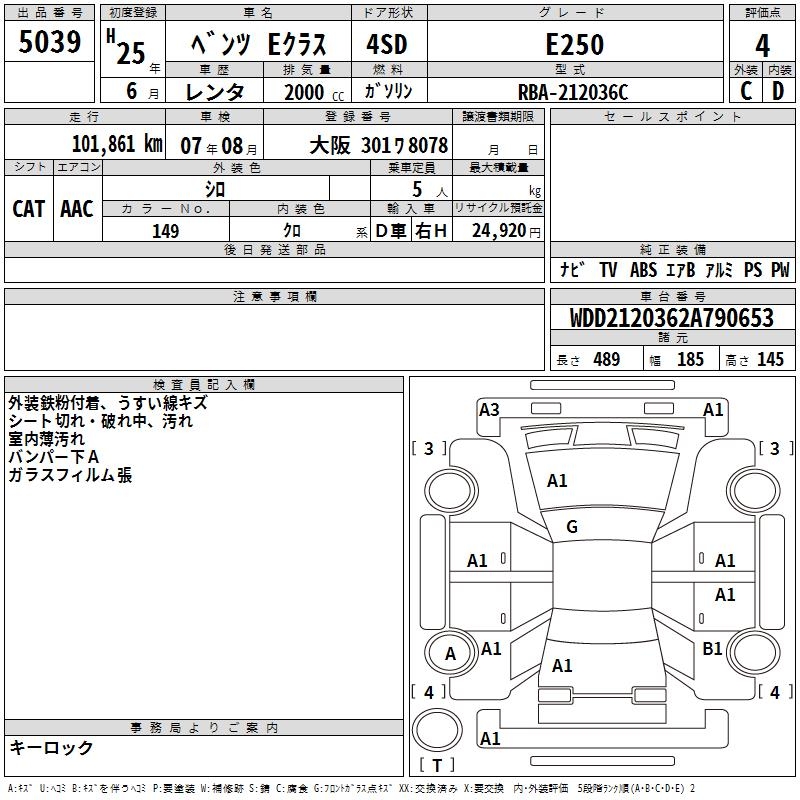
Task: Click the 後日発送部品 header
Action: [x=274, y=249]
